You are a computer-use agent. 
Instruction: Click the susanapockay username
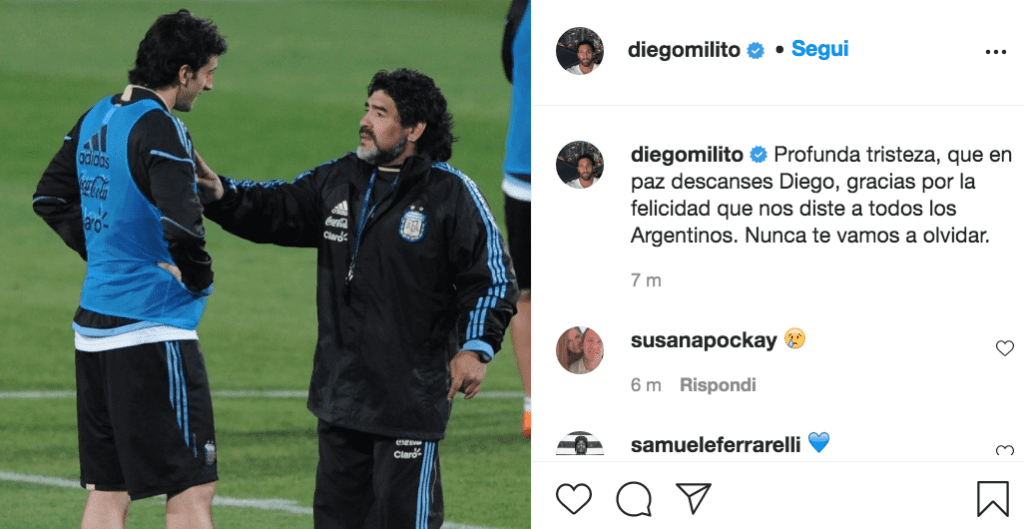point(703,340)
